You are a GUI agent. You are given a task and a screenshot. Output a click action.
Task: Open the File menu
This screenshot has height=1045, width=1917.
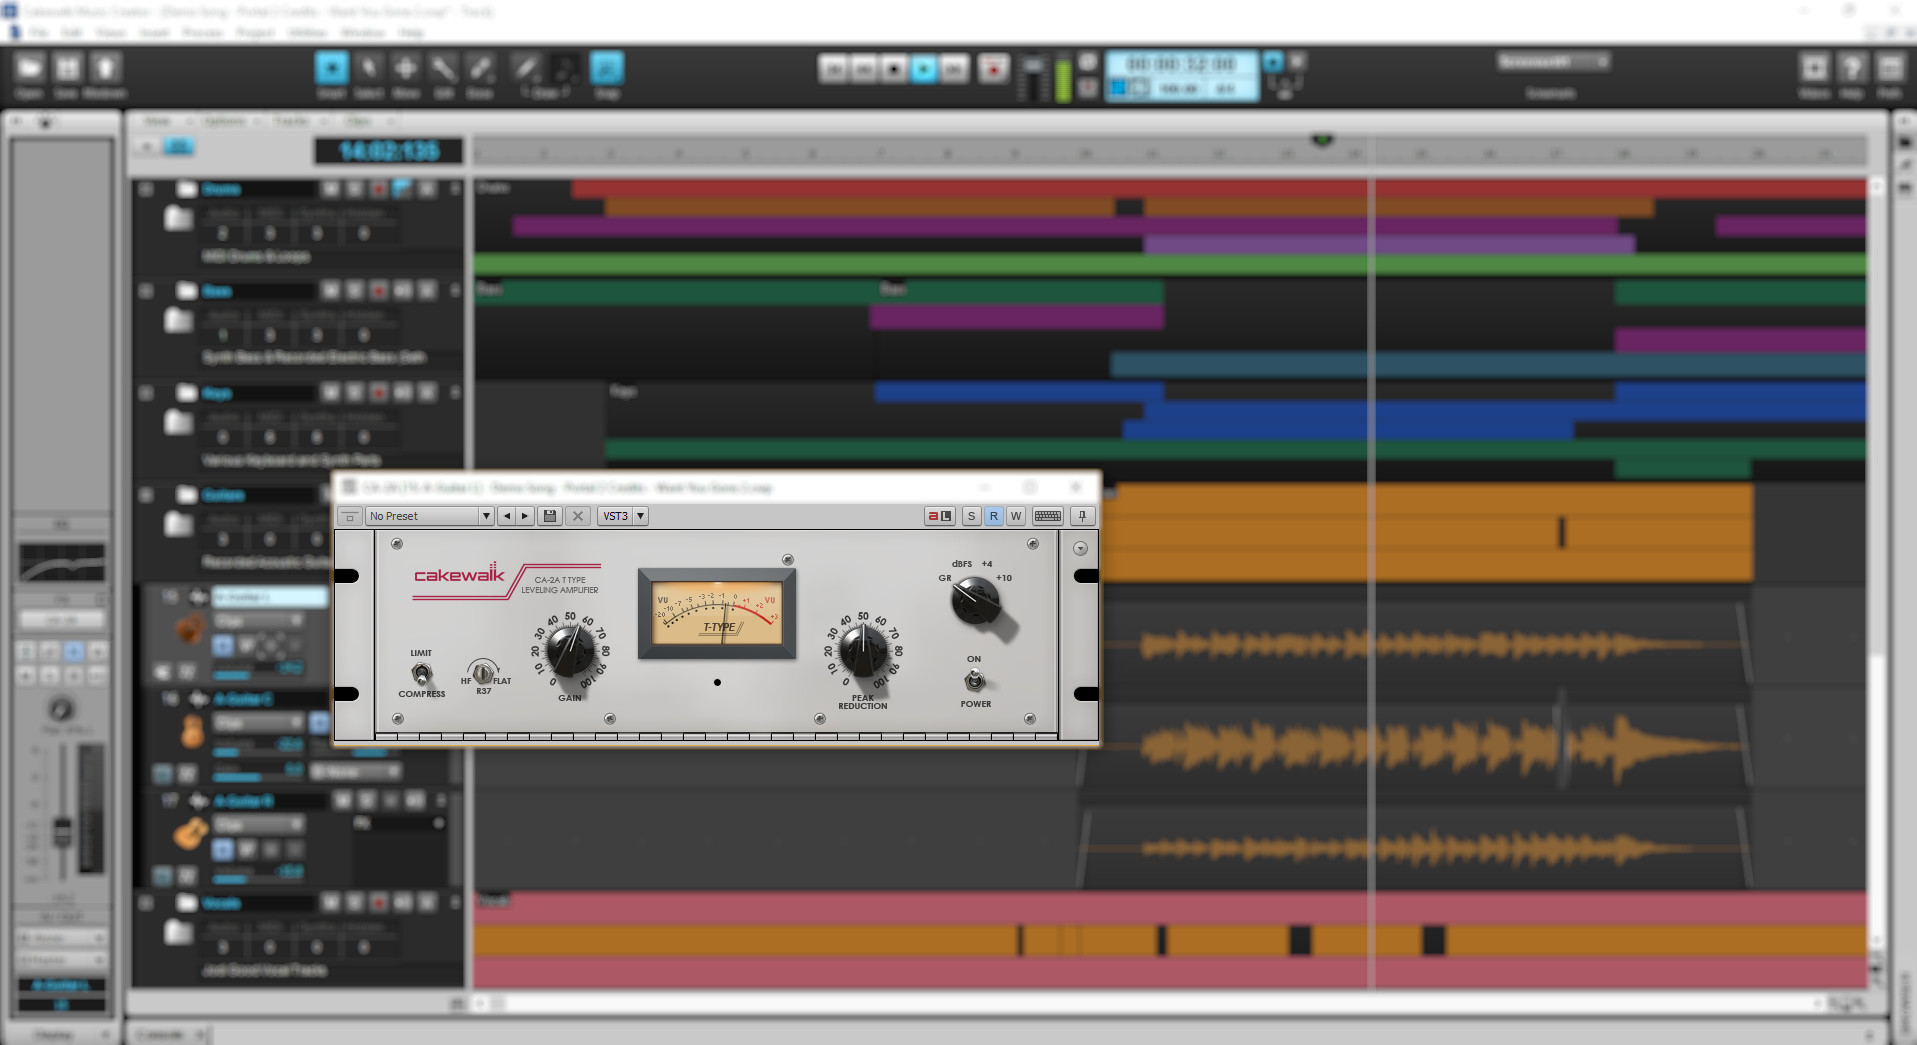[40, 32]
